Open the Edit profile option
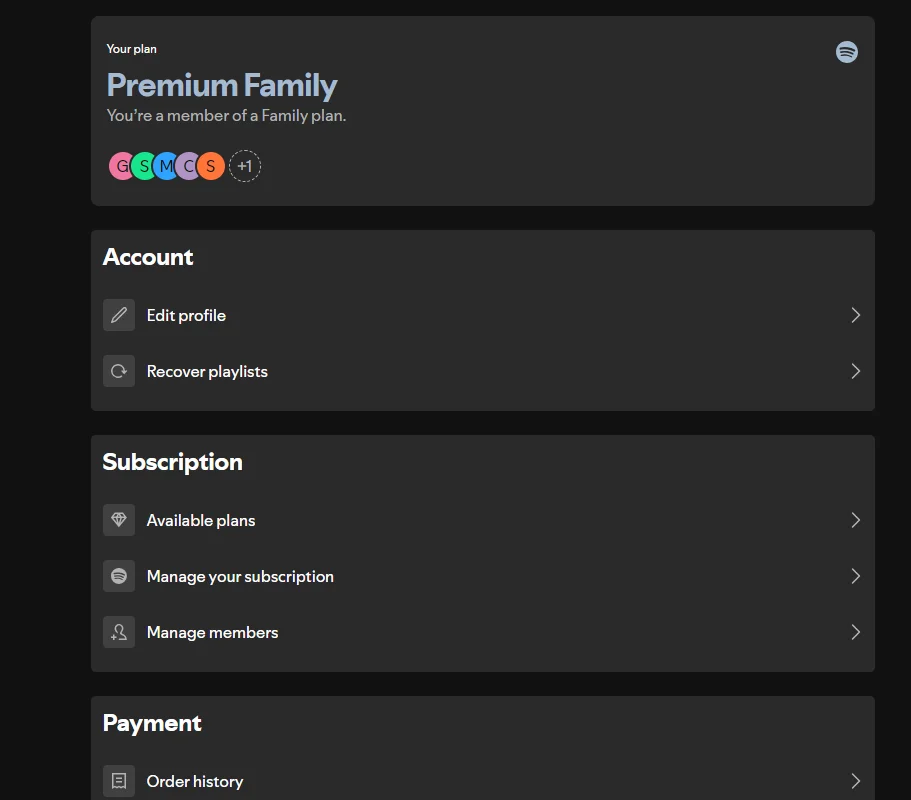The image size is (911, 800). [482, 315]
